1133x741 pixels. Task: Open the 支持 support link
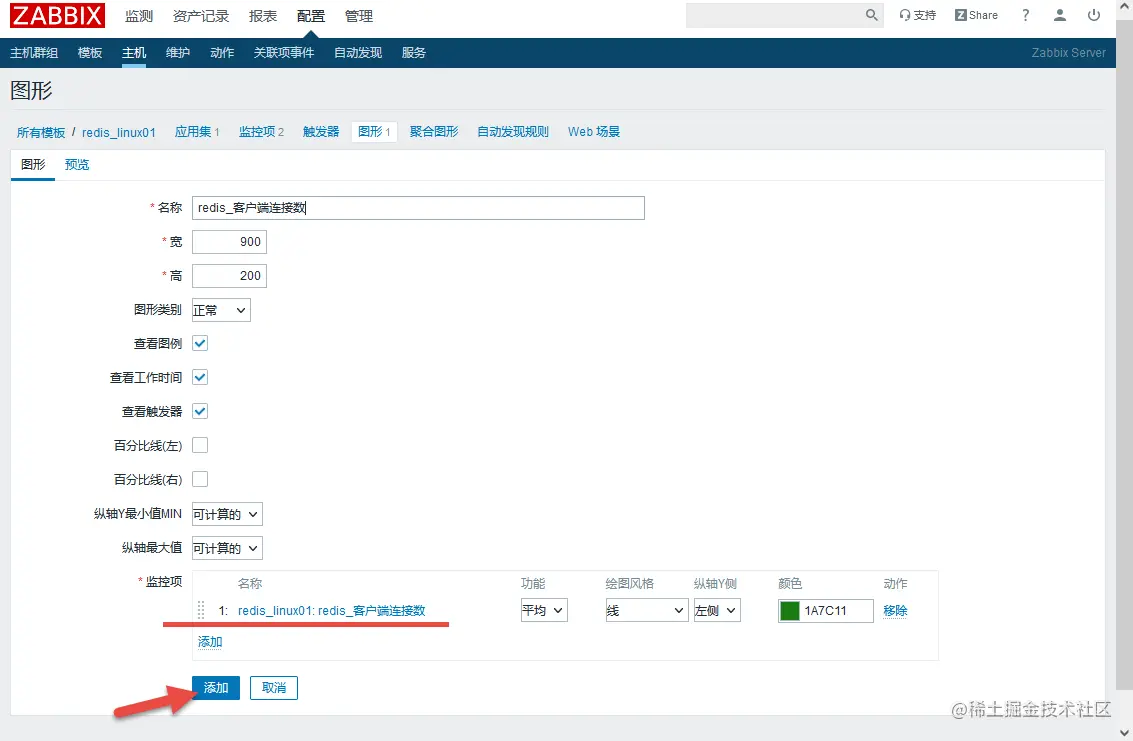pos(917,15)
